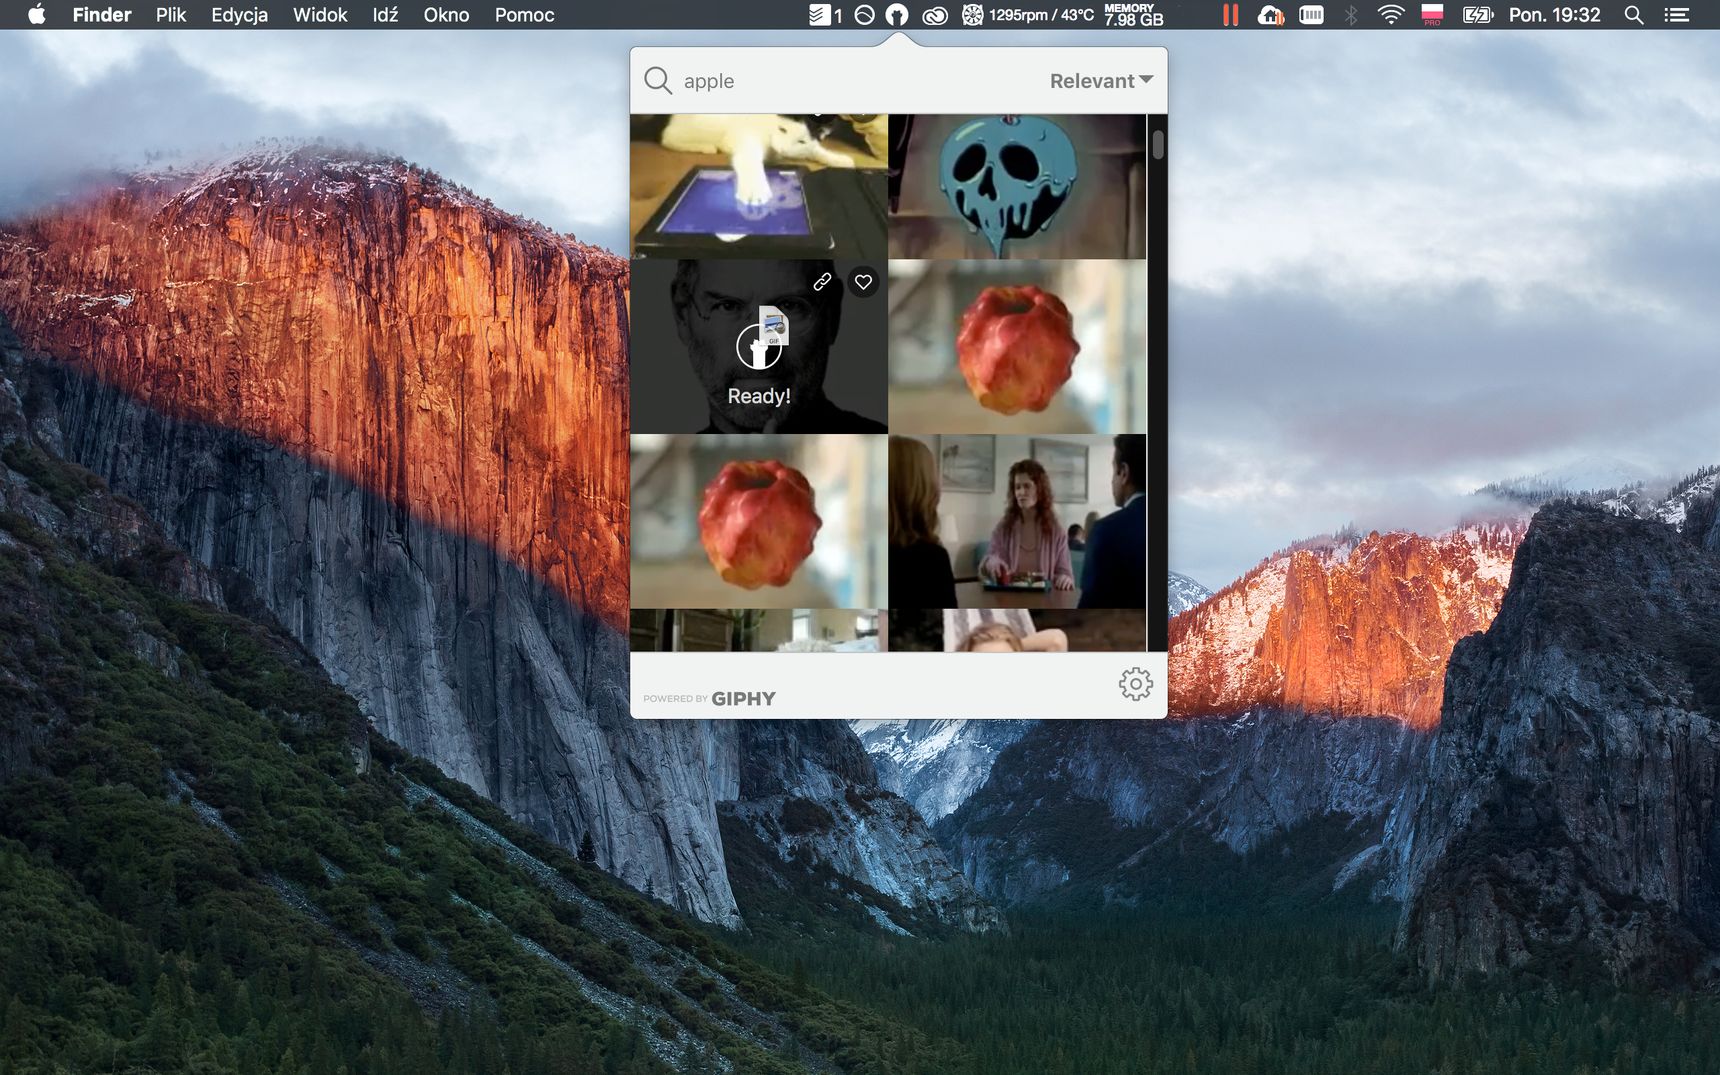Click the memory chip menu bar icon

[1311, 15]
